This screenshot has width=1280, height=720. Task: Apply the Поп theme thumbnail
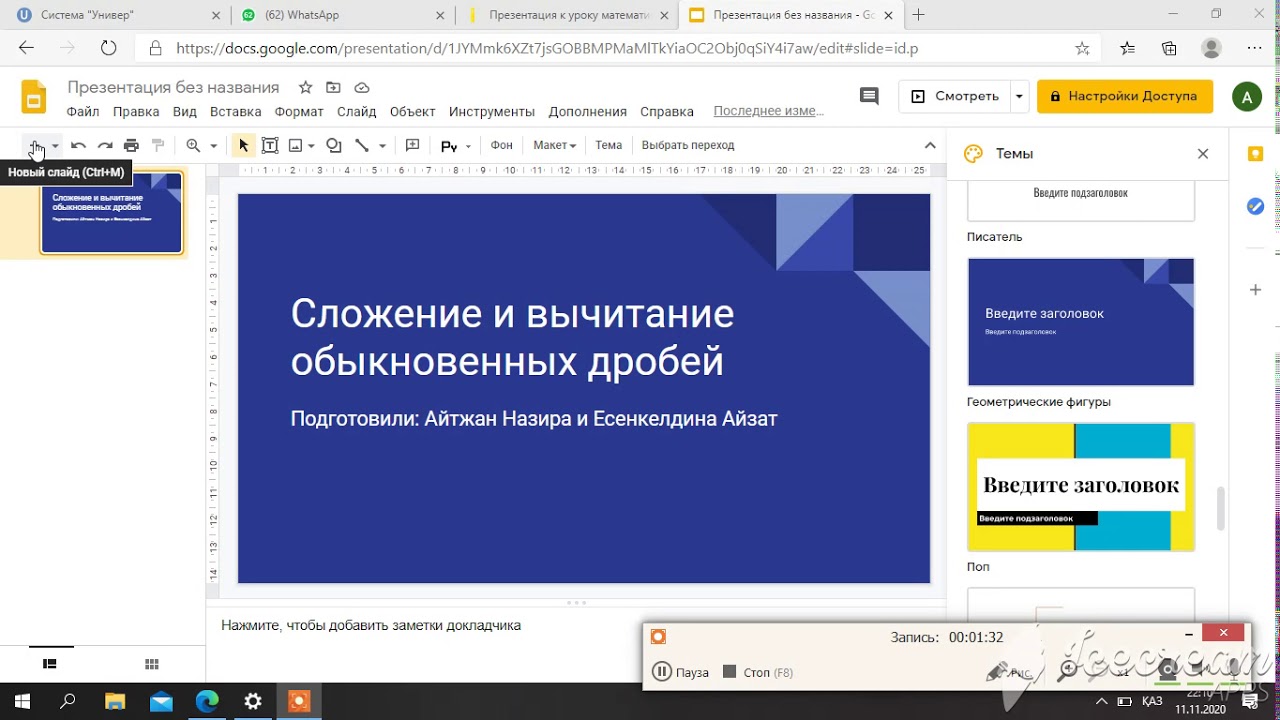pyautogui.click(x=1081, y=487)
